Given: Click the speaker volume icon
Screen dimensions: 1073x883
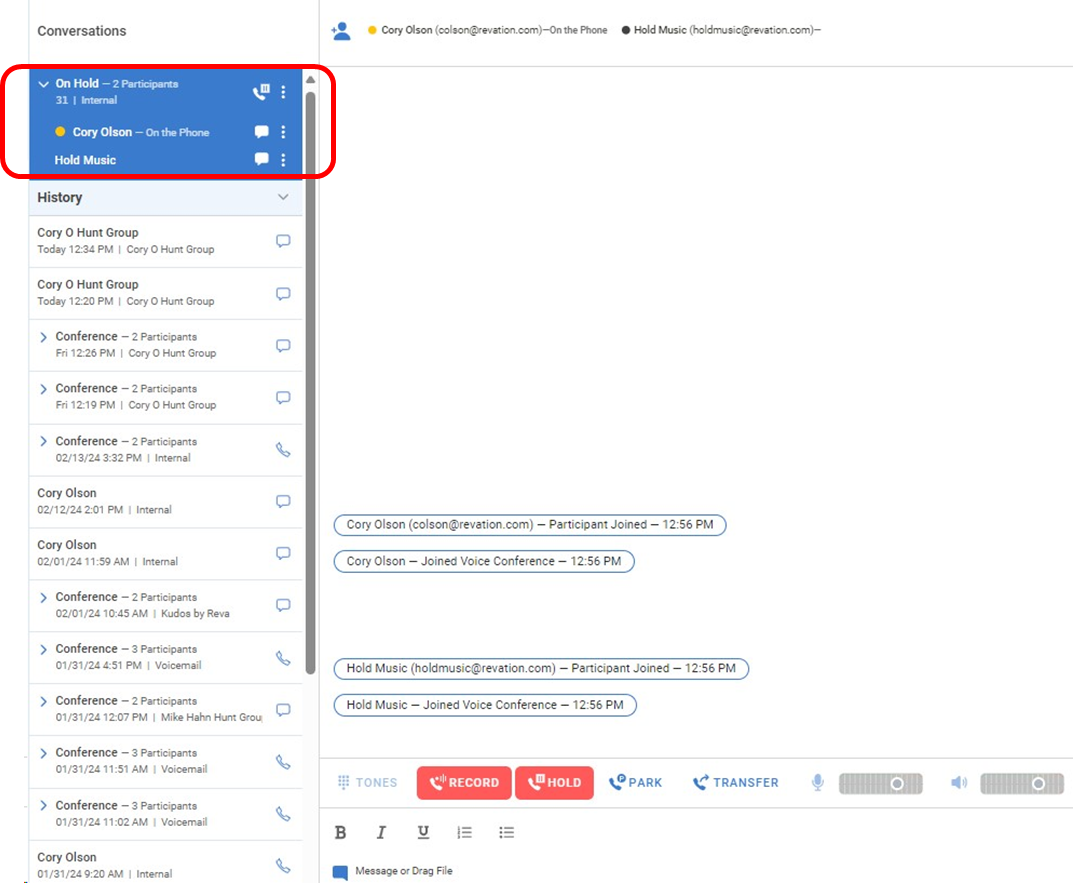Looking at the screenshot, I should point(959,783).
